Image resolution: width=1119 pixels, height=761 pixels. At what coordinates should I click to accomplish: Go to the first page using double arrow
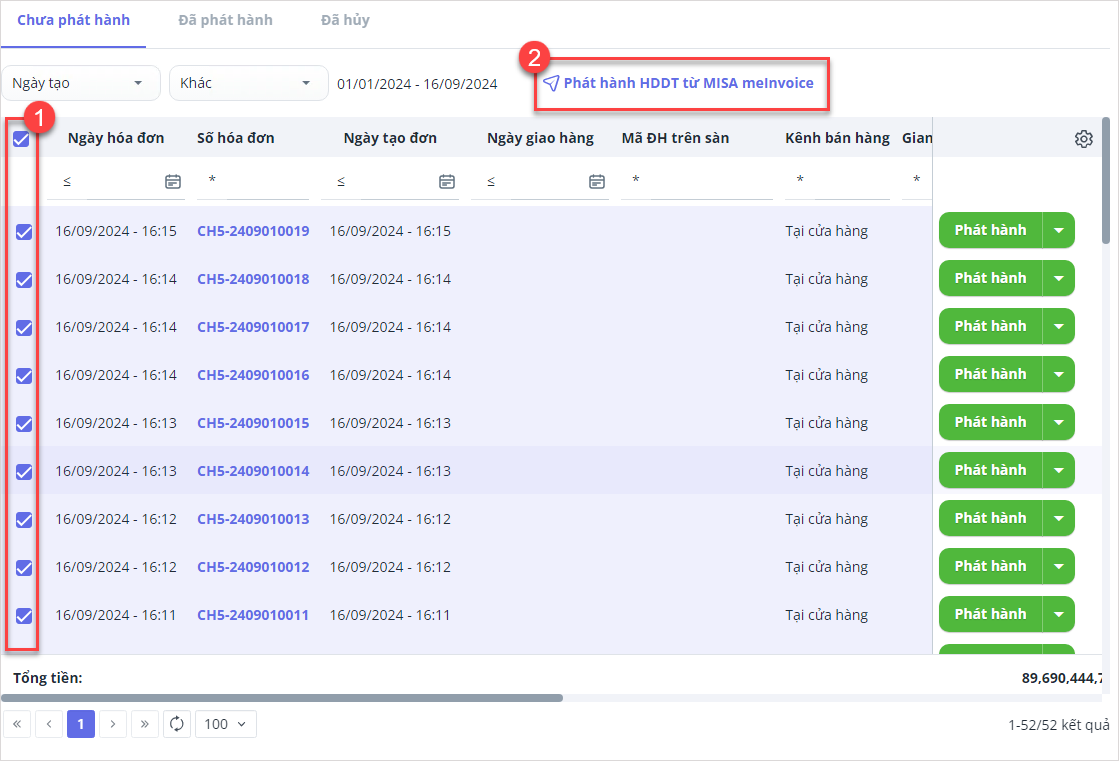(x=17, y=724)
